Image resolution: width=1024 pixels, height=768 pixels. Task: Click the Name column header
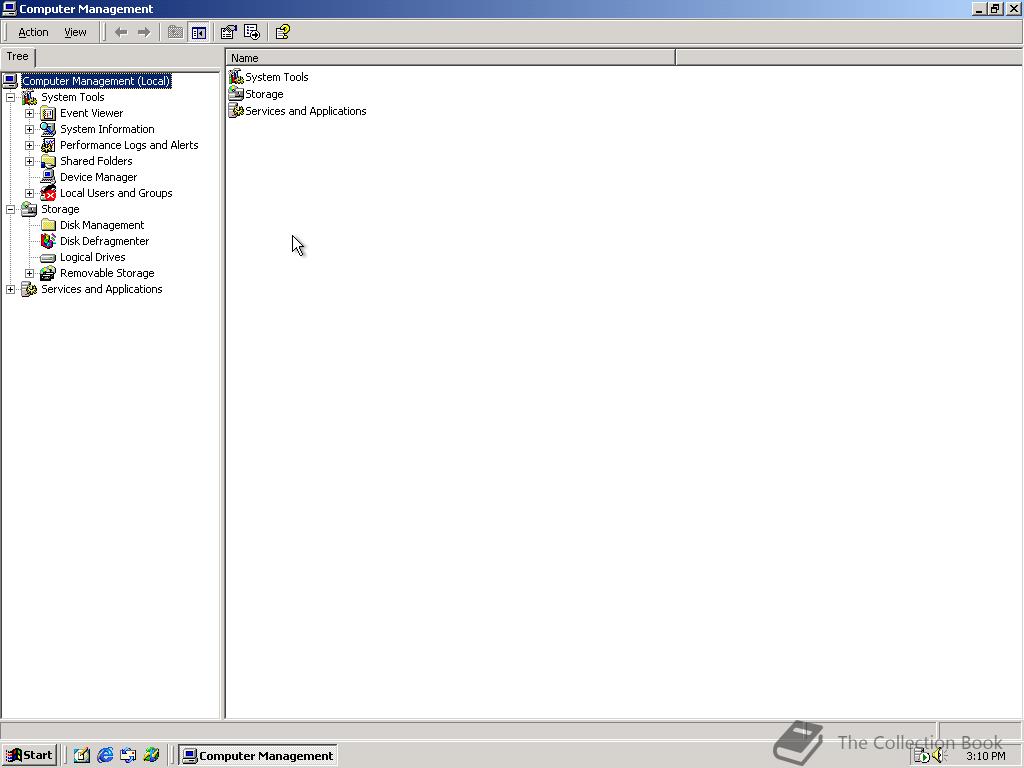pos(451,58)
